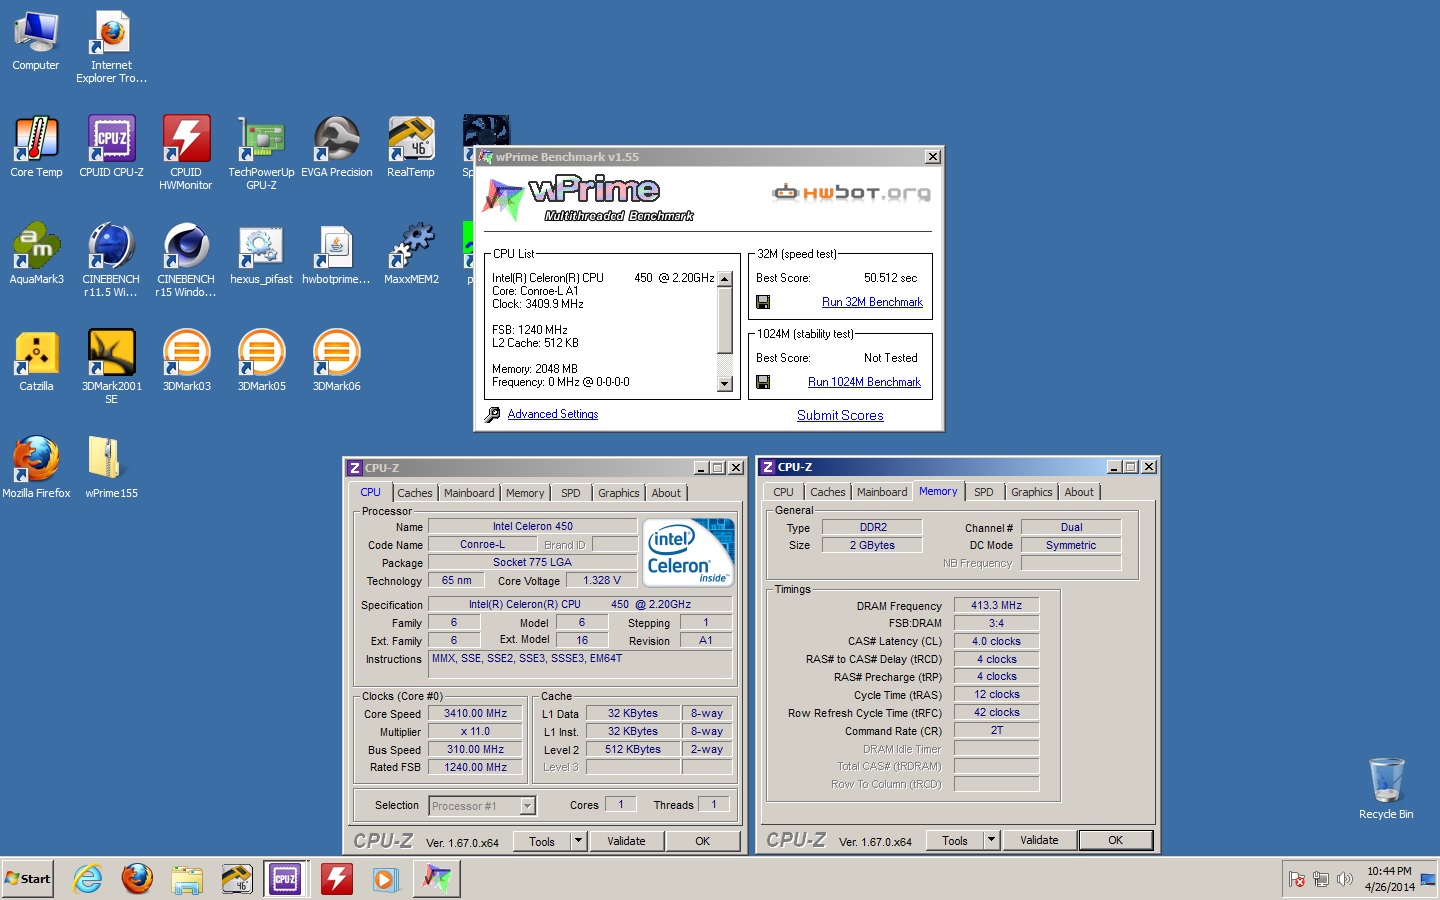
Task: Open Mainboard tab in right CPU-Z window
Action: 882,492
